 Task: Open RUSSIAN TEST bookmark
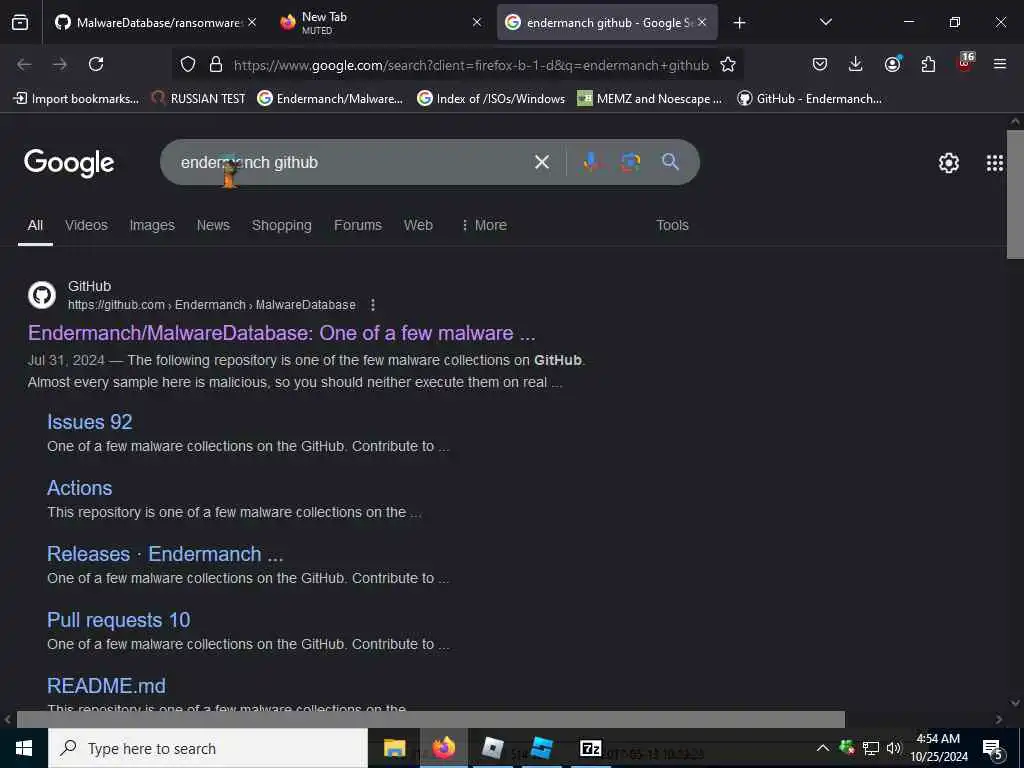pyautogui.click(x=198, y=99)
